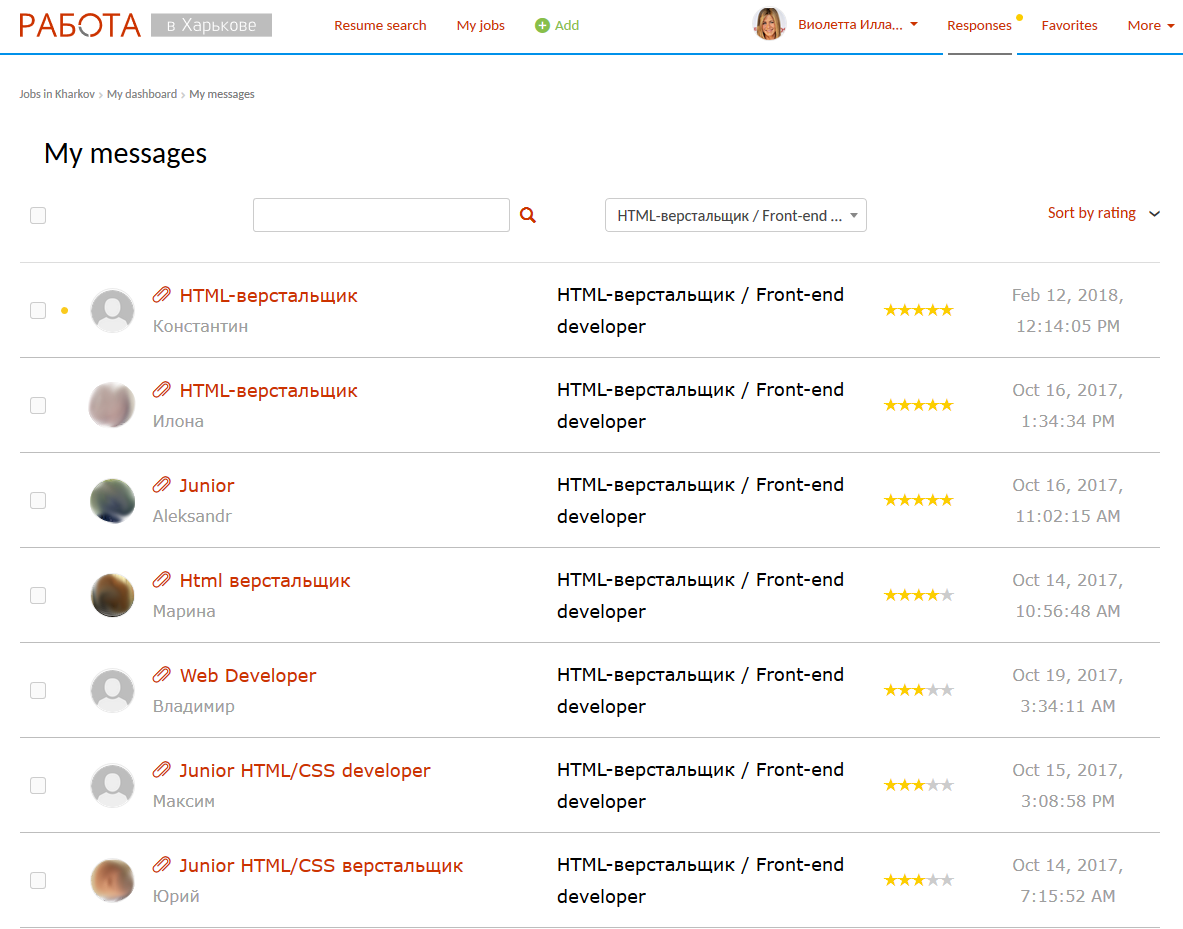Set Владимир's rating using the stars
Viewport: 1183px width, 929px height.
point(918,690)
